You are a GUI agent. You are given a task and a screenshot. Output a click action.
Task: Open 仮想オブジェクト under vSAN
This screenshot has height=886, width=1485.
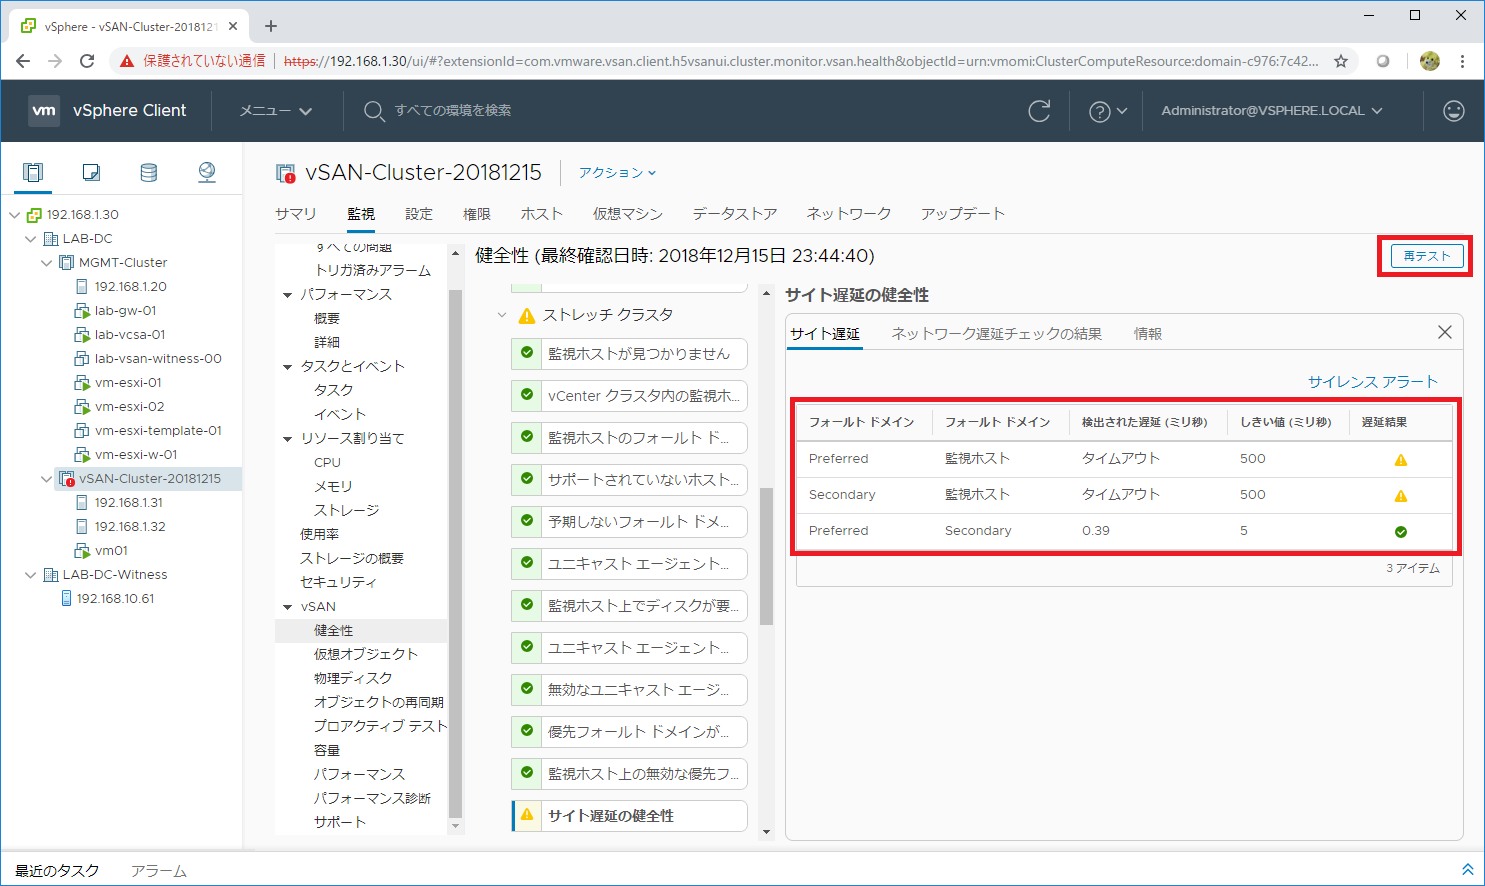(366, 654)
